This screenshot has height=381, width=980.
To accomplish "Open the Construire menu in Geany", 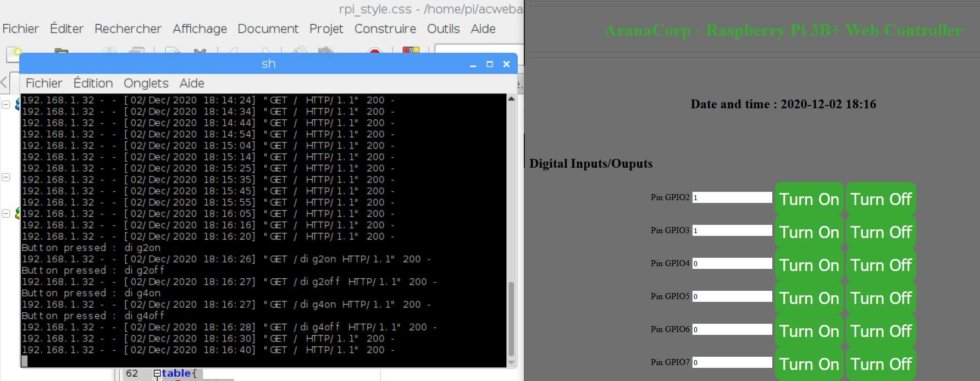I will tap(385, 29).
